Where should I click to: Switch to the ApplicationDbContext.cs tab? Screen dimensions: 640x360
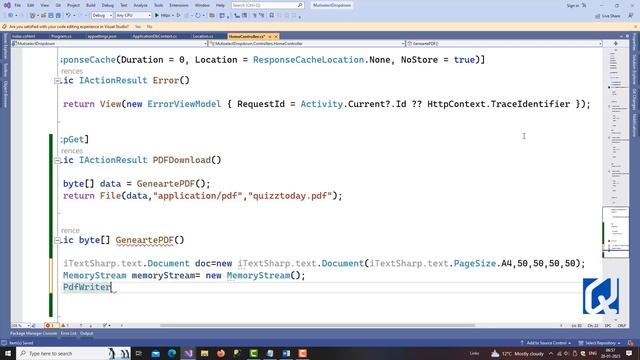(155, 36)
